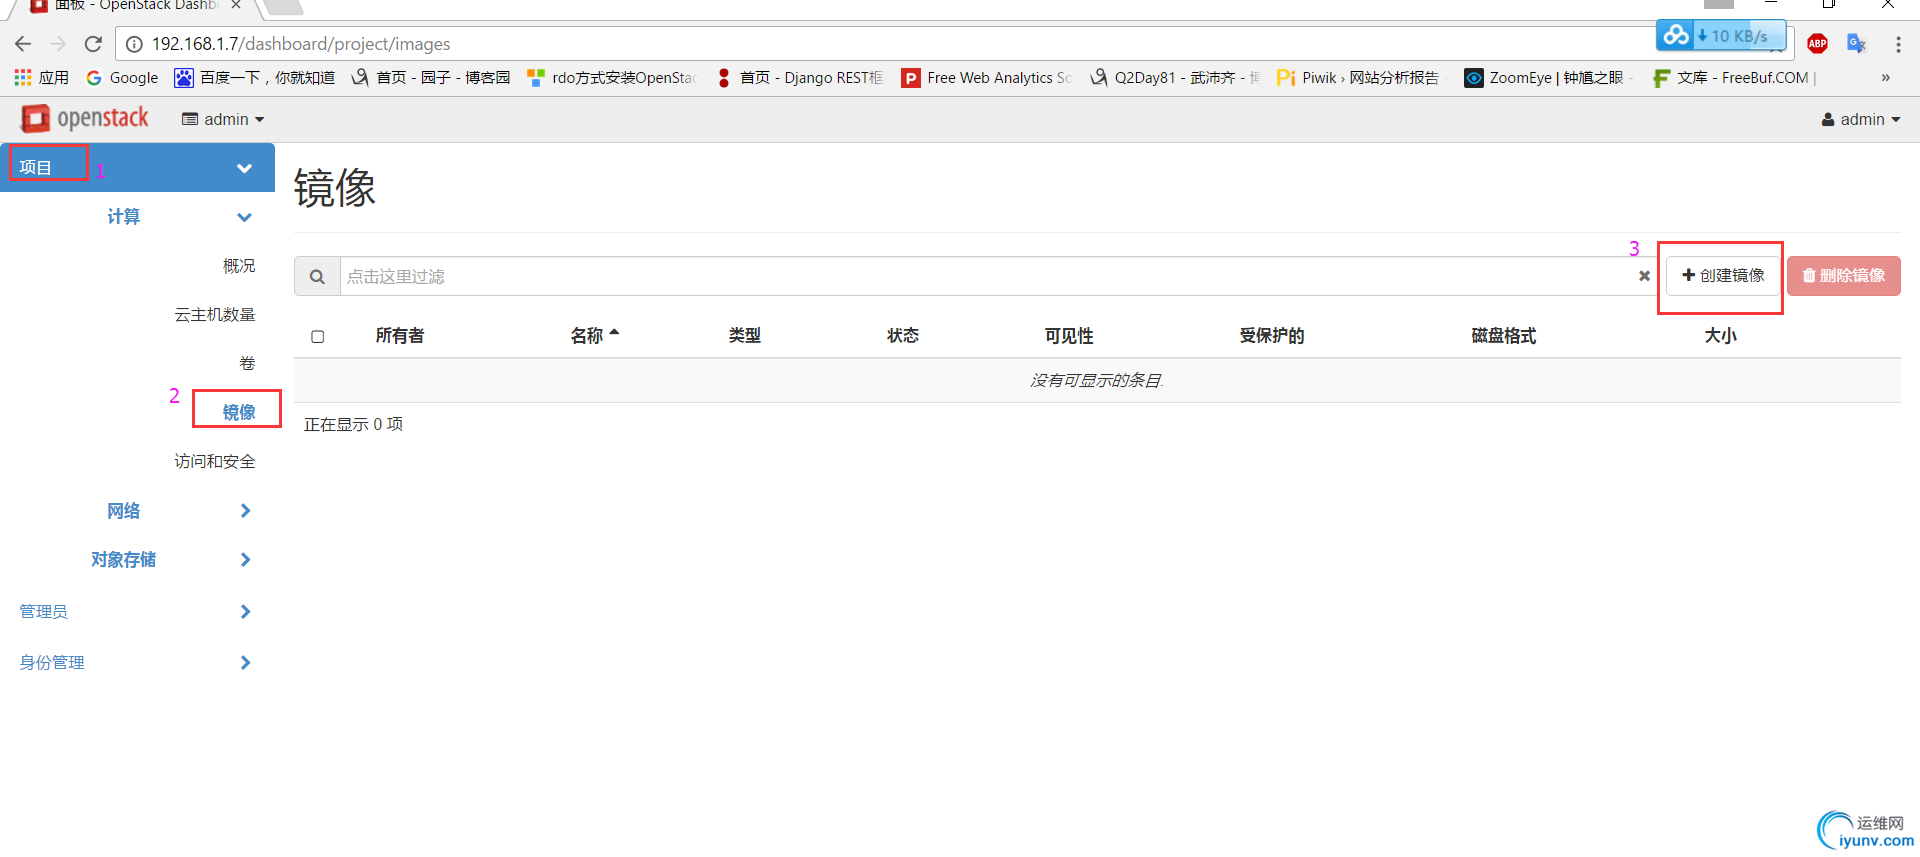The image size is (1920, 857).
Task: Open the ZoomEye 钟馗之眼 bookmark
Action: point(1549,78)
